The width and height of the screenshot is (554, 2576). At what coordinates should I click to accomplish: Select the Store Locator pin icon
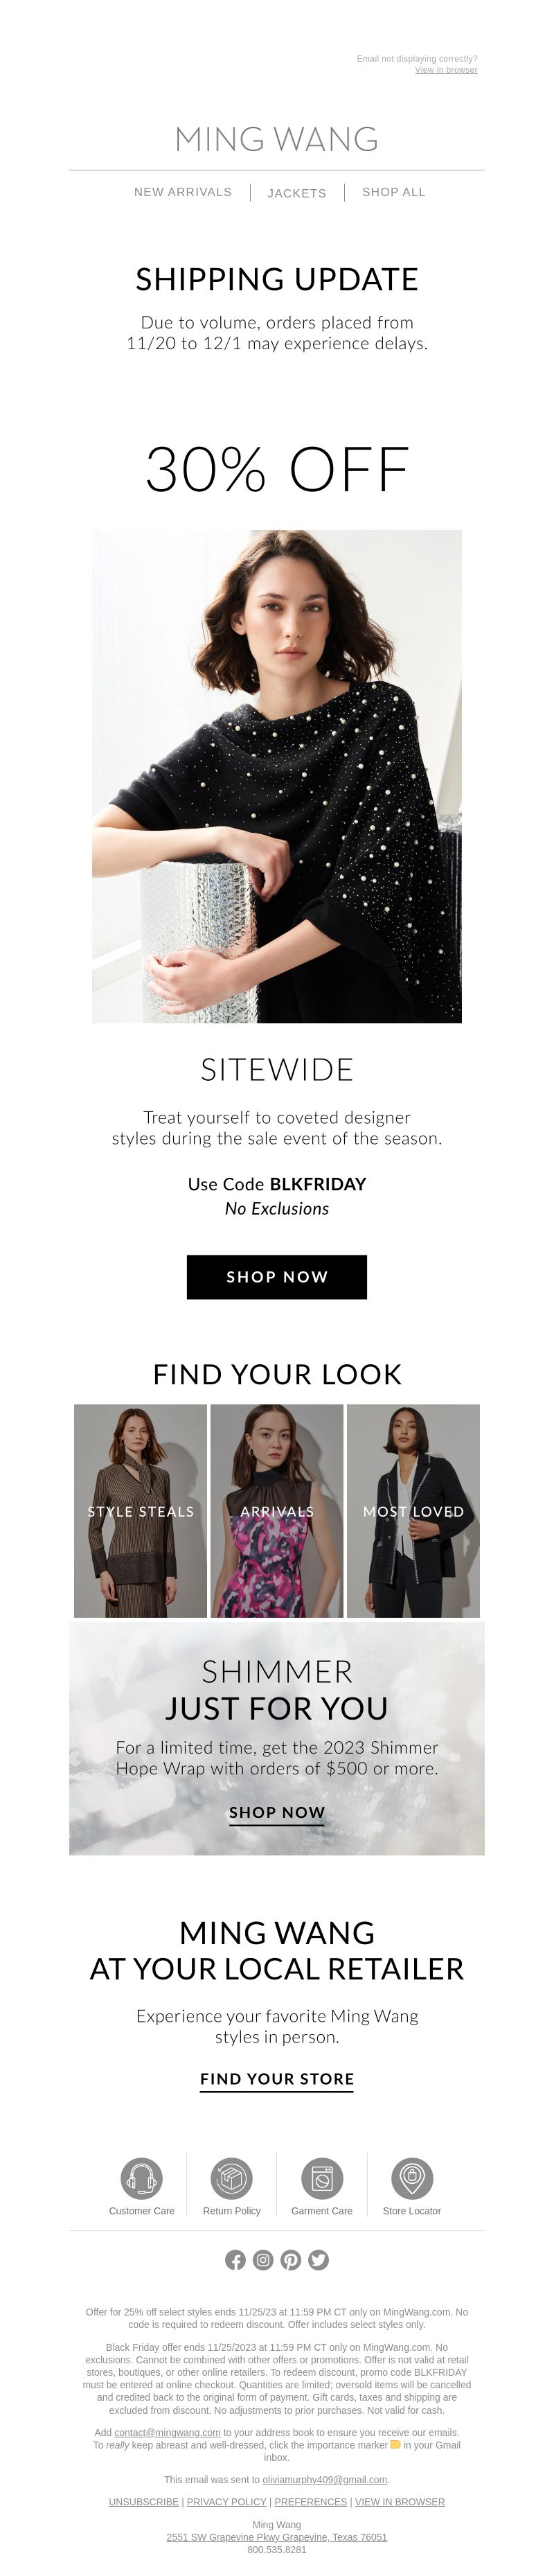(x=412, y=2177)
